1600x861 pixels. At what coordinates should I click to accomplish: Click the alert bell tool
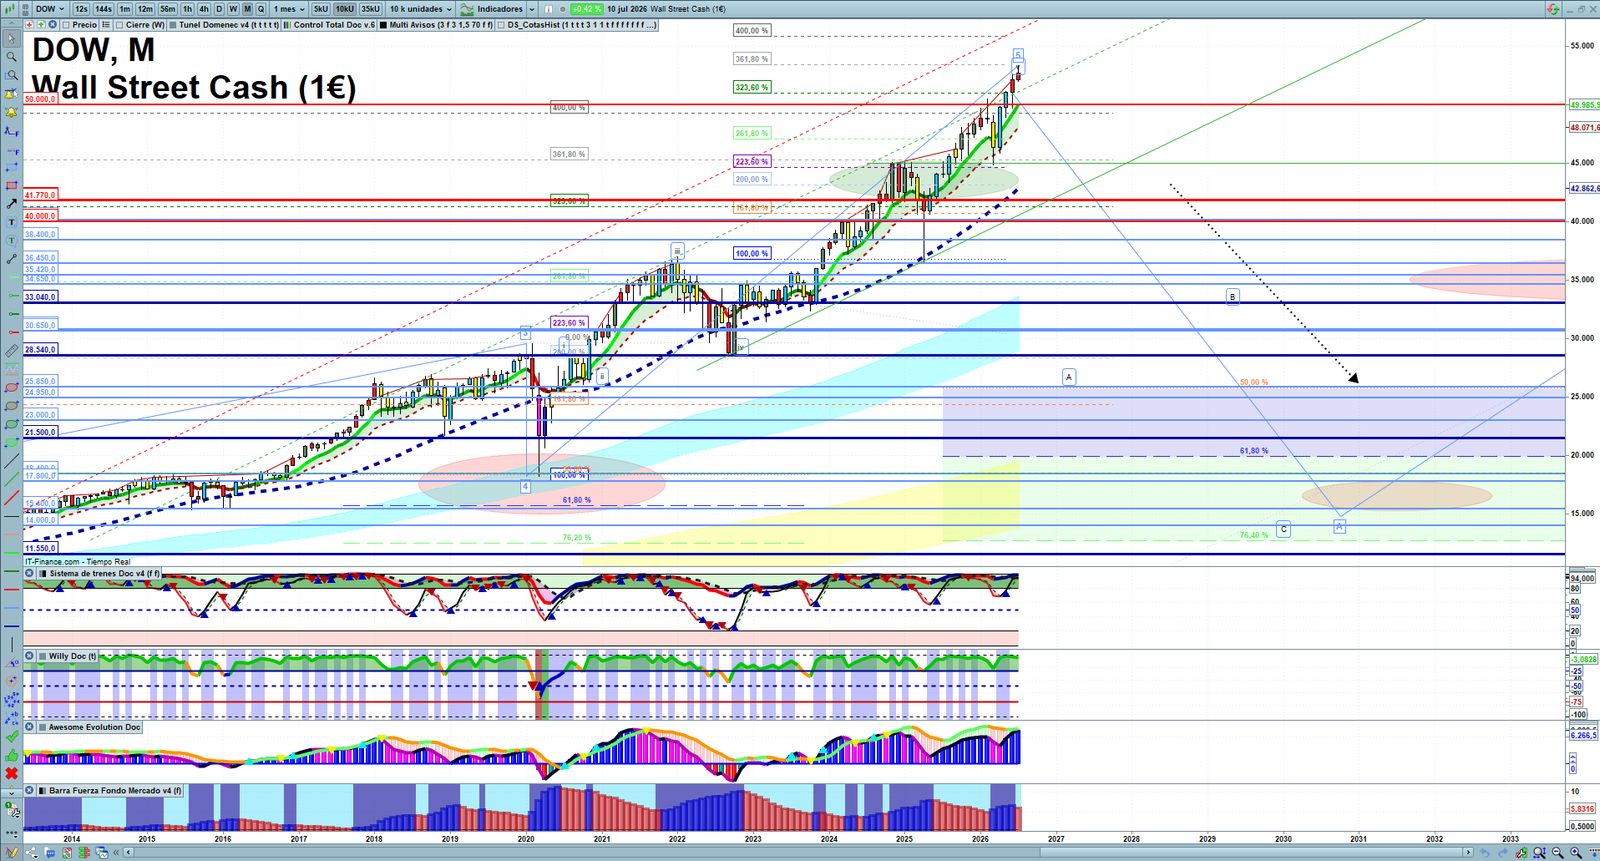click(12, 112)
